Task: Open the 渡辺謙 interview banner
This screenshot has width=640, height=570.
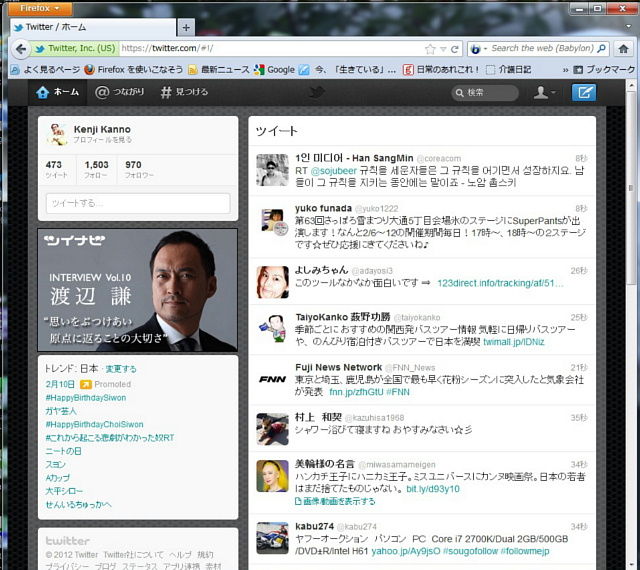Action: pos(138,290)
